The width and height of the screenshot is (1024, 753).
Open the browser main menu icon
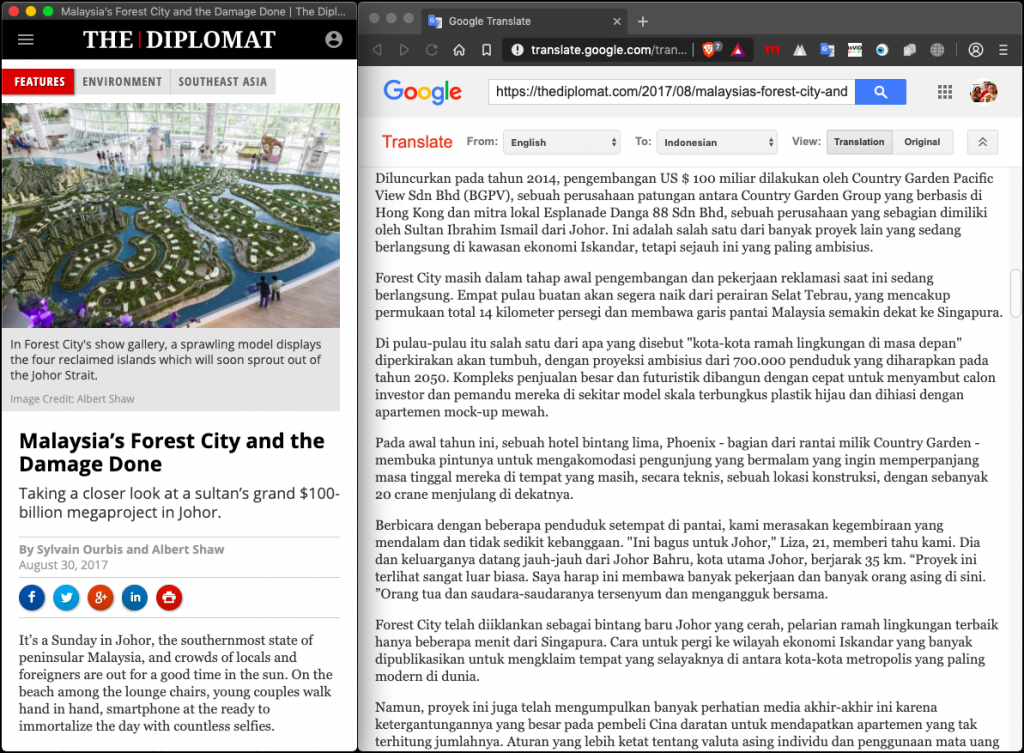coord(1004,50)
